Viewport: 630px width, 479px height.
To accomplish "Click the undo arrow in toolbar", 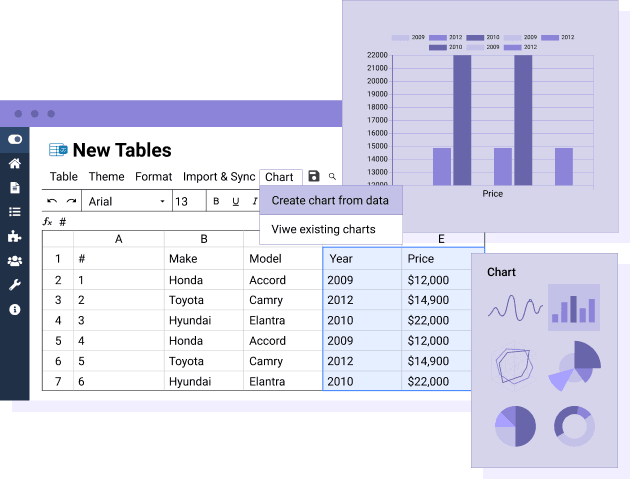I will (x=52, y=201).
